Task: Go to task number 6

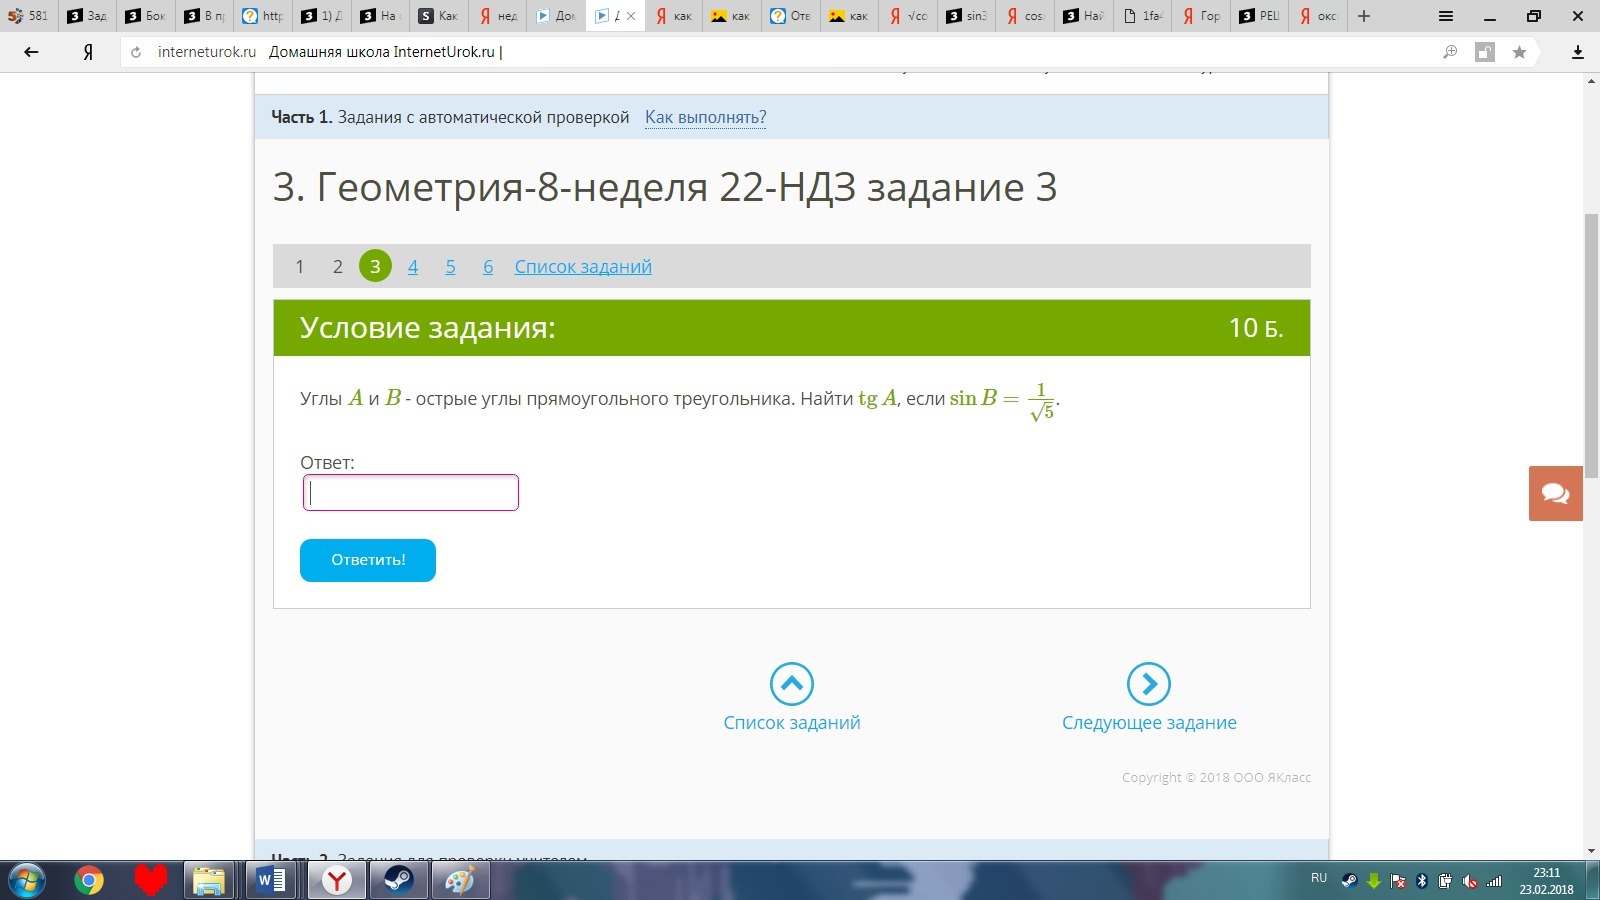Action: click(x=488, y=266)
